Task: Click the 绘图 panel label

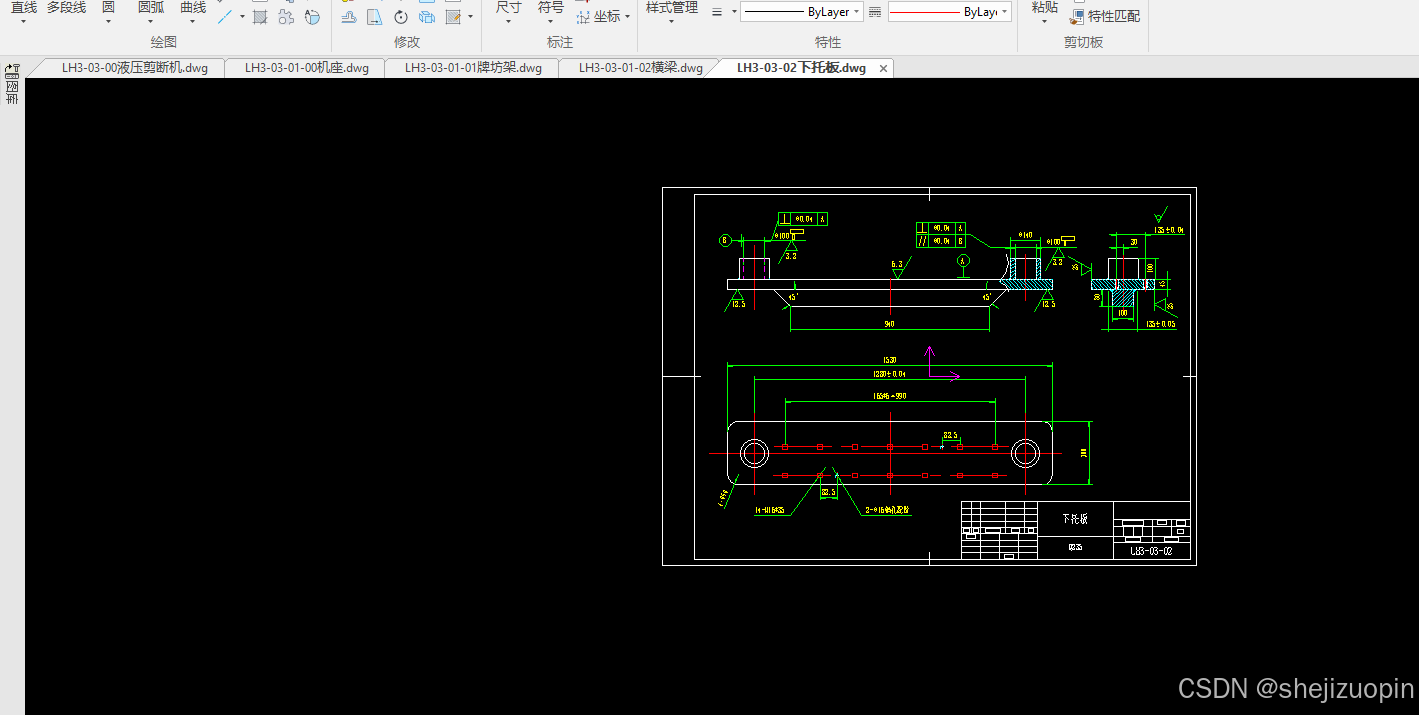Action: click(x=163, y=42)
